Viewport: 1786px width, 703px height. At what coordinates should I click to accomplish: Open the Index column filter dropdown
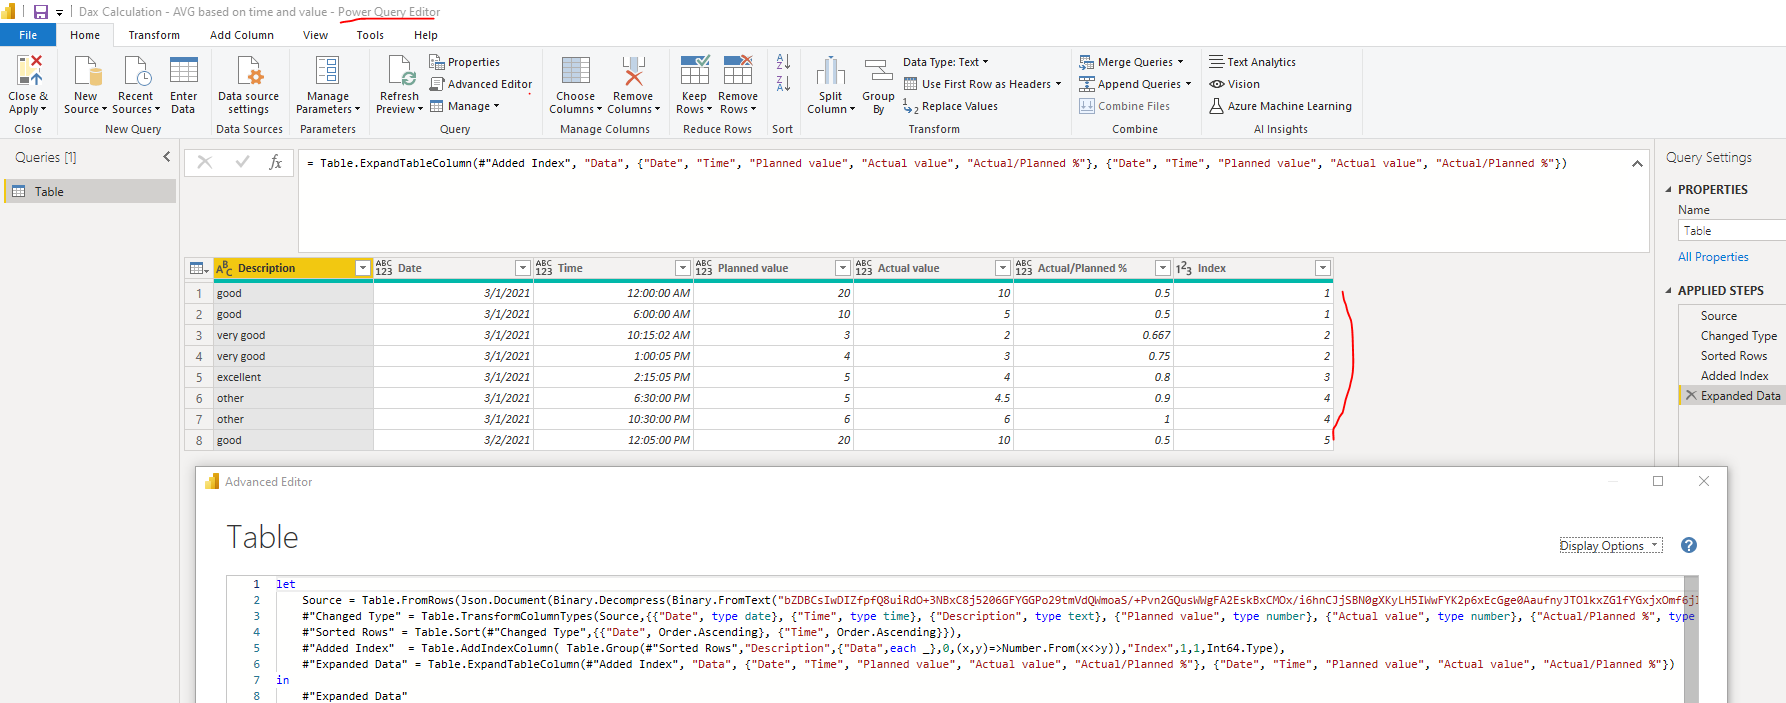click(1323, 268)
